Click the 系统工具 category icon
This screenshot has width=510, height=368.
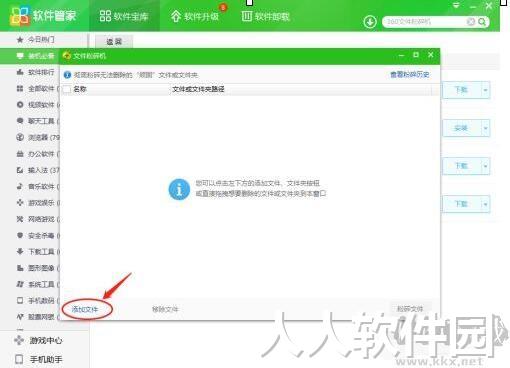[x=20, y=284]
